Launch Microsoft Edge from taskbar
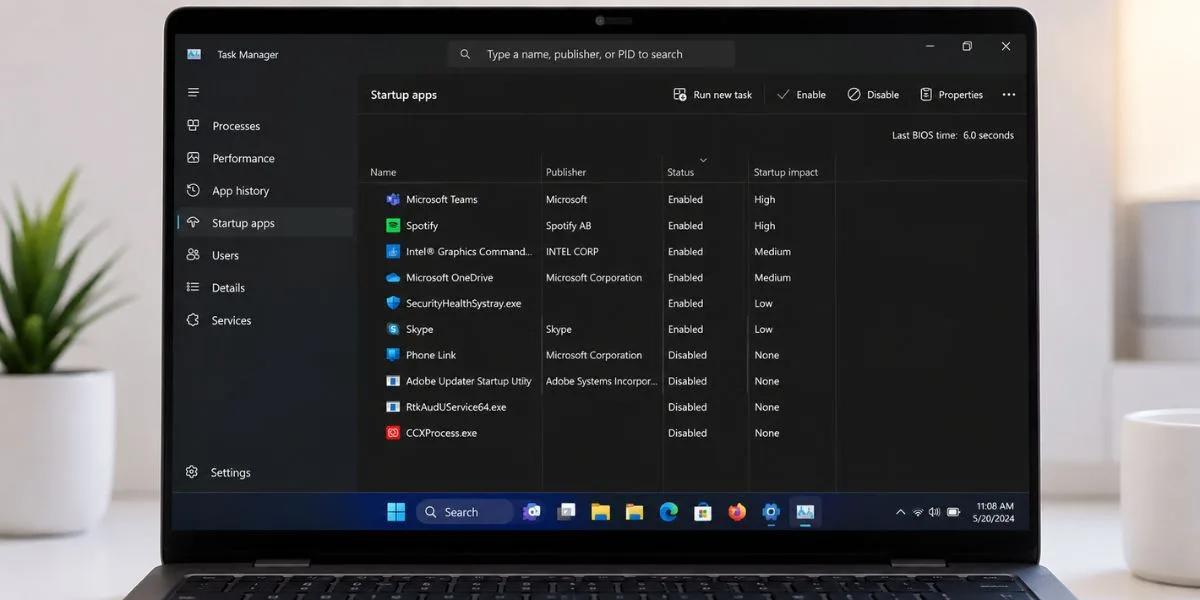 tap(669, 512)
